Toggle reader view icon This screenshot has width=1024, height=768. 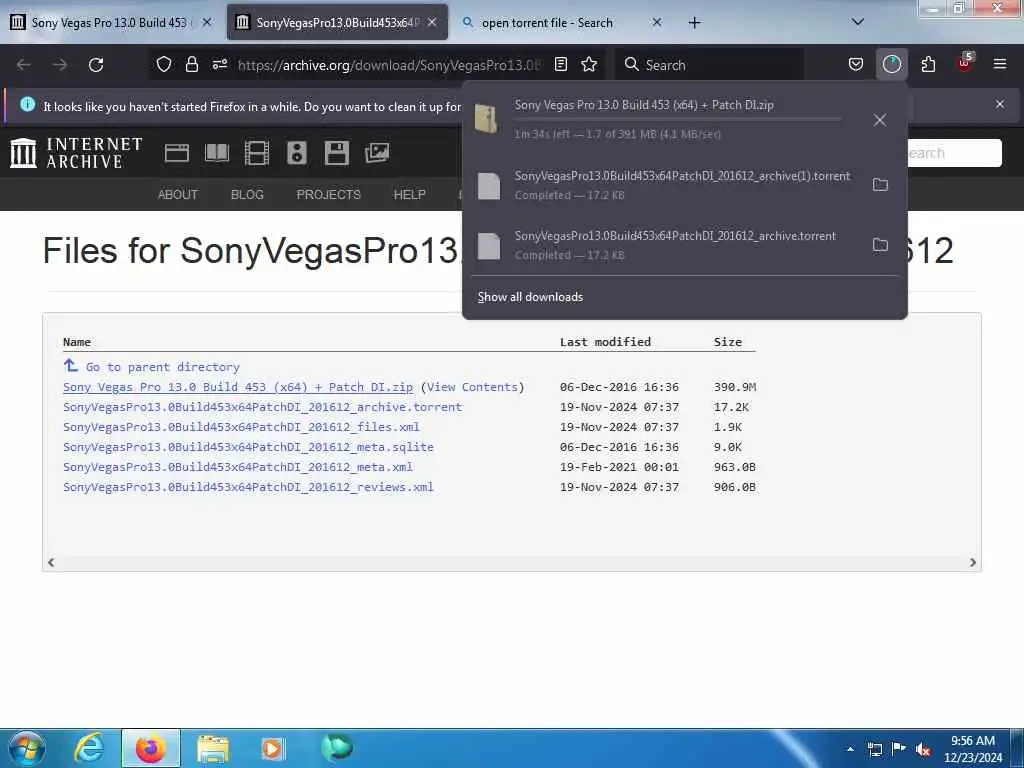click(560, 64)
